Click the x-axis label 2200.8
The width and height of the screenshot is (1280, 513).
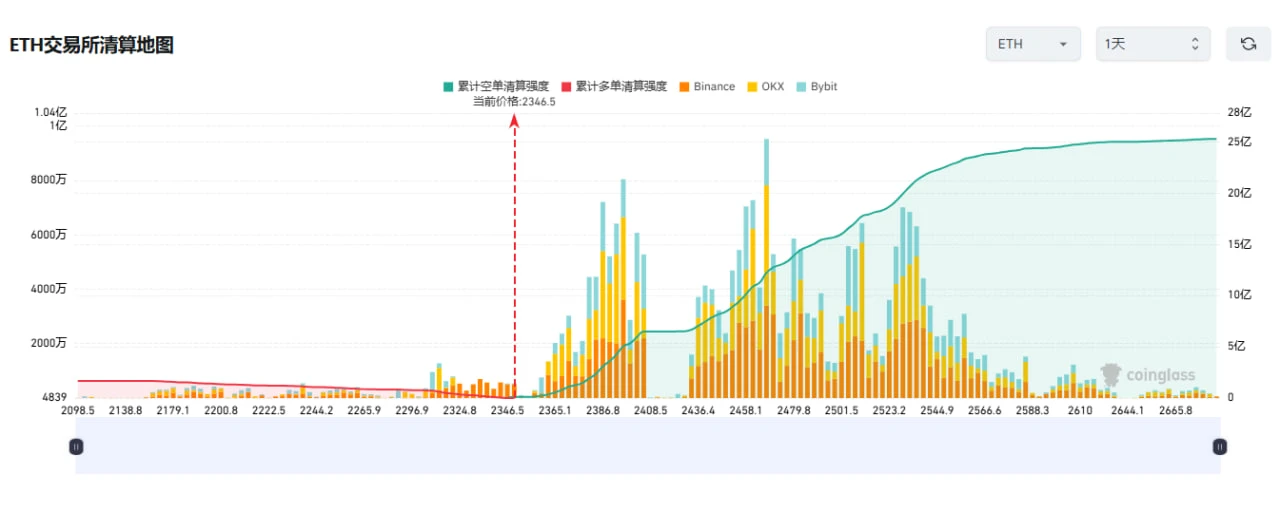pyautogui.click(x=221, y=410)
